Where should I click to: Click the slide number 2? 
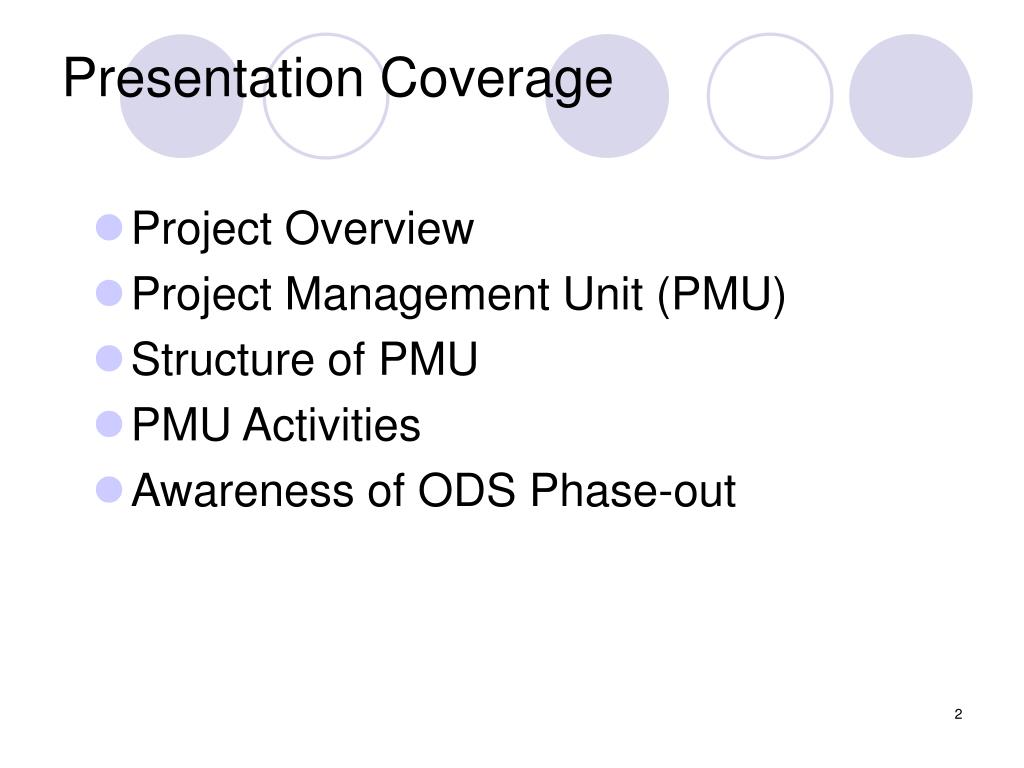pos(958,714)
